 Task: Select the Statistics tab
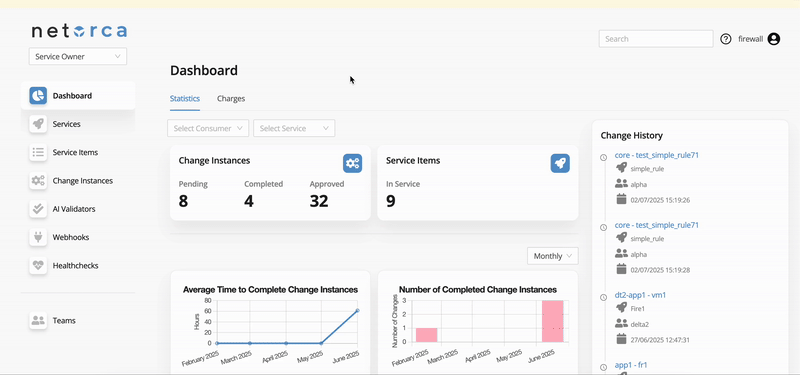[185, 98]
